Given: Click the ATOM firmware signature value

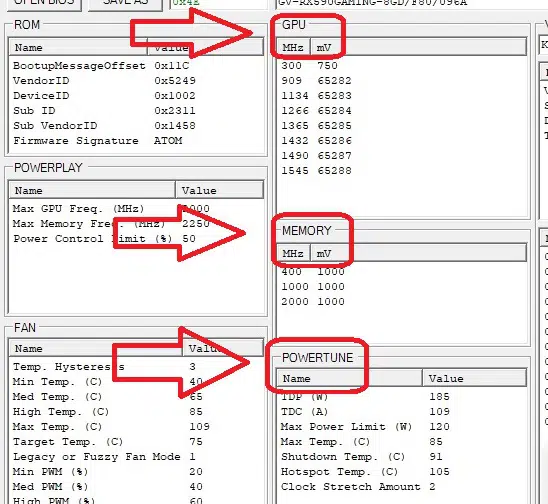Looking at the screenshot, I should 168,141.
